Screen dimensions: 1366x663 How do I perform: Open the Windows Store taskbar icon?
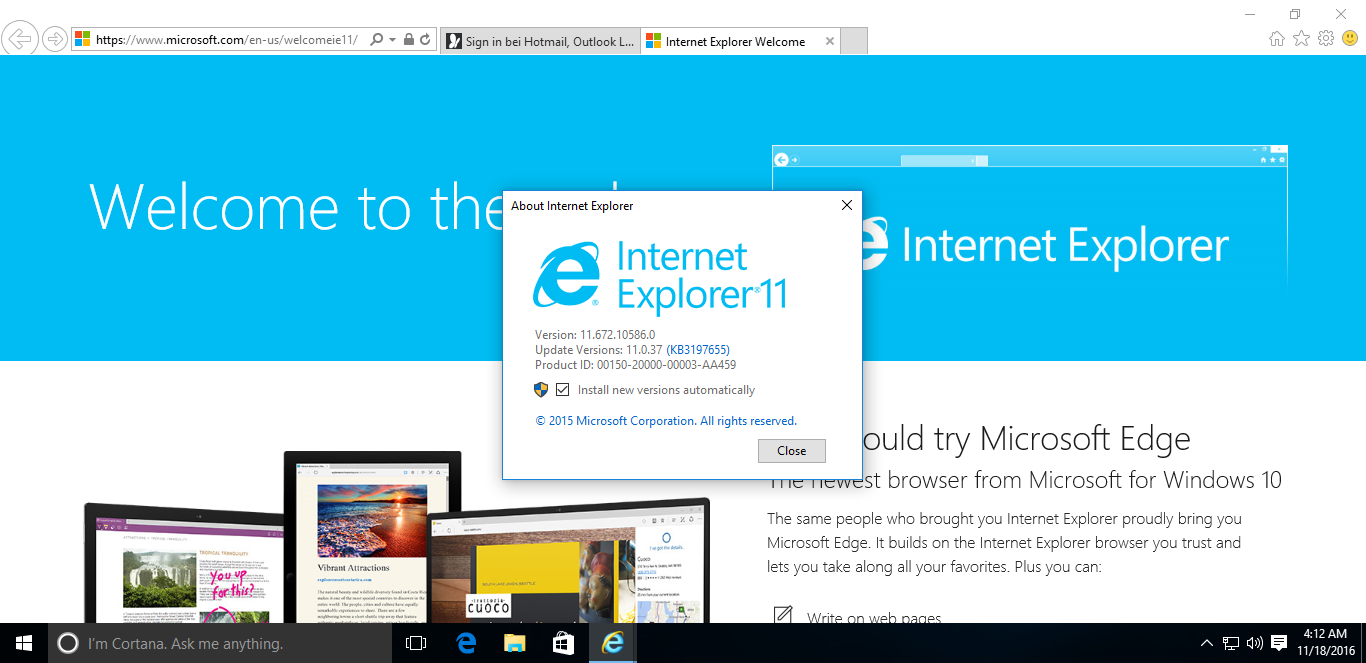(x=563, y=643)
